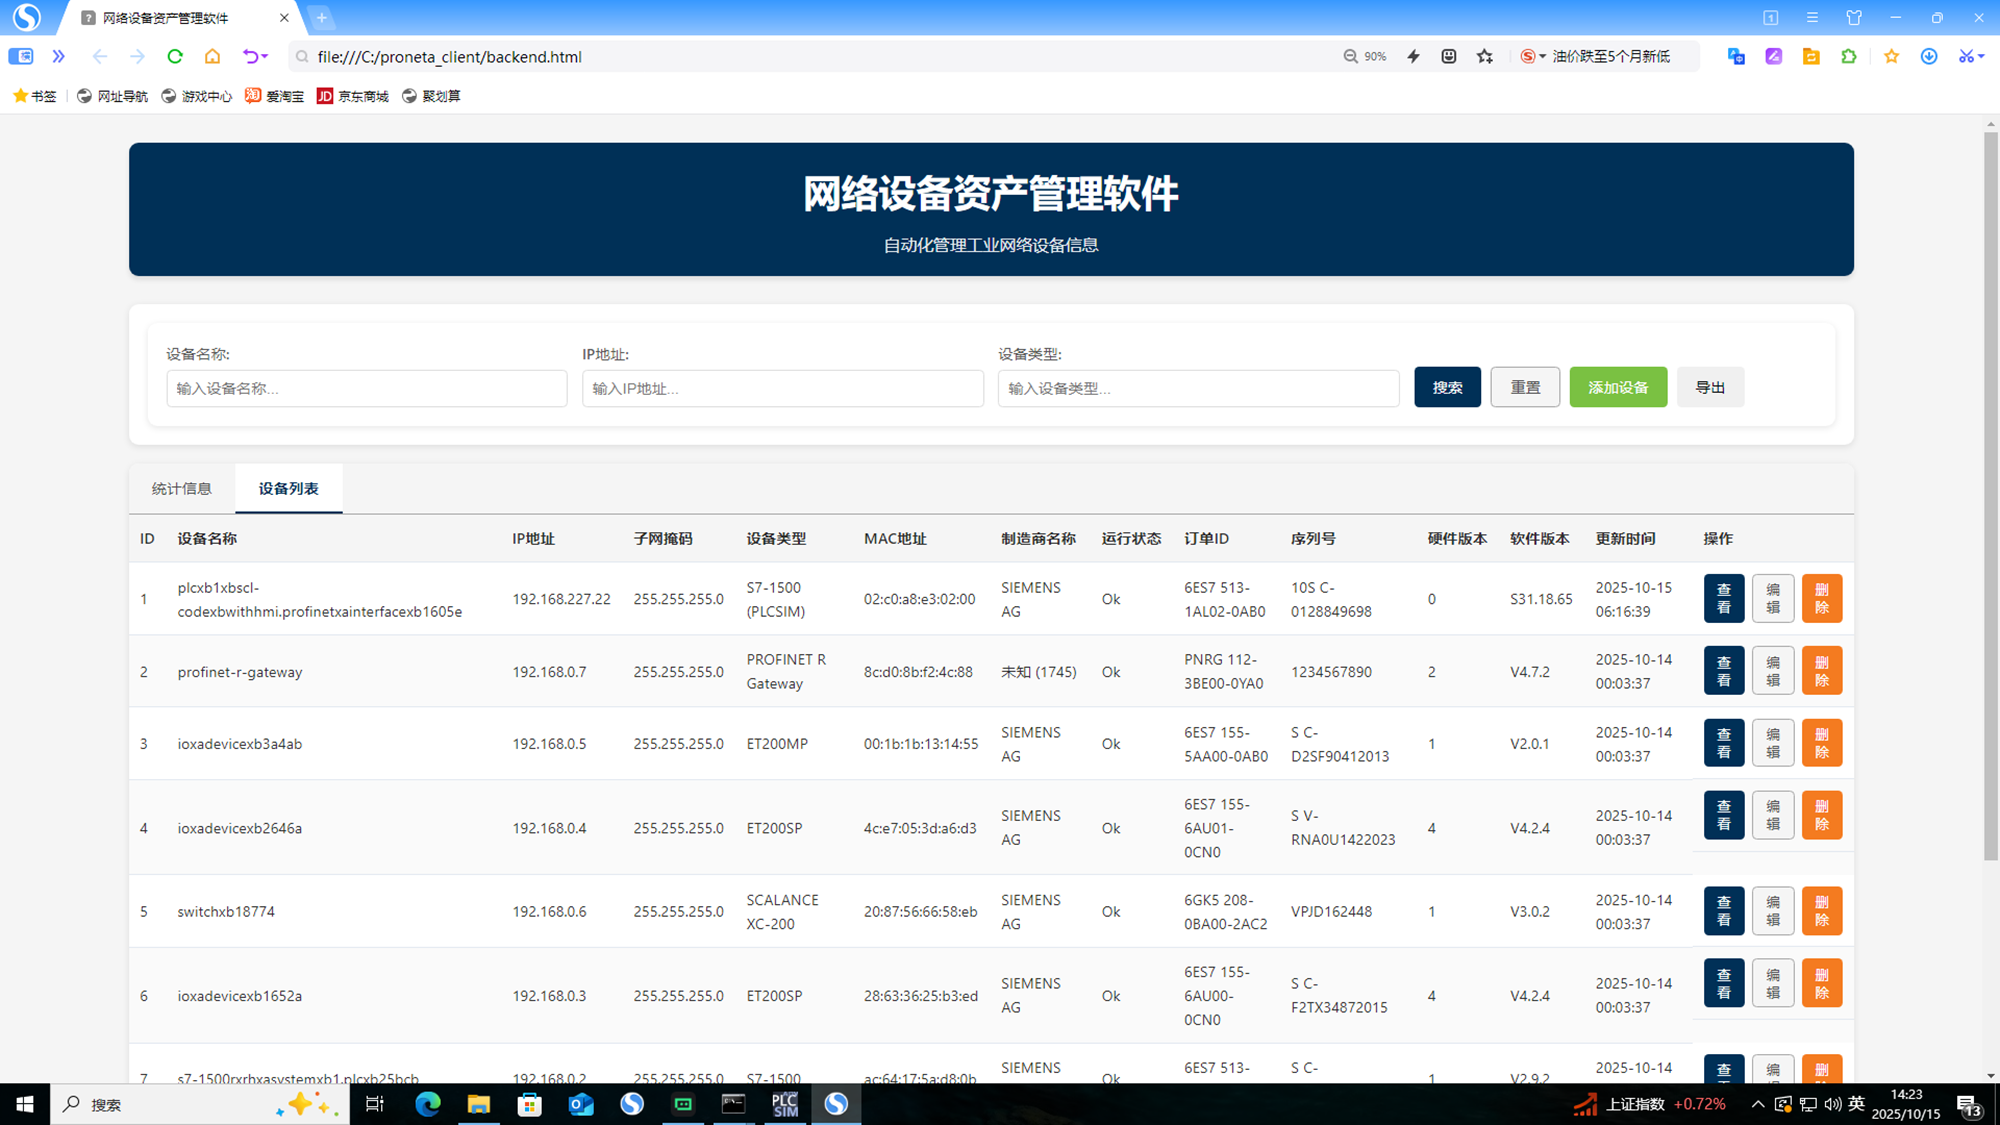
Task: Open the browser skin shirt icon
Action: point(1854,18)
